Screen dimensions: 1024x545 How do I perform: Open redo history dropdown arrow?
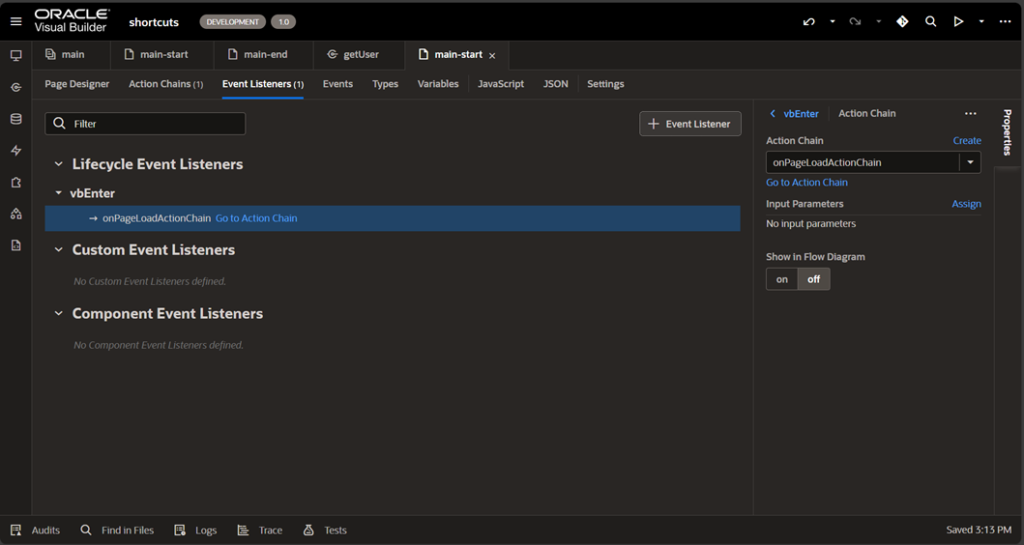pos(878,22)
